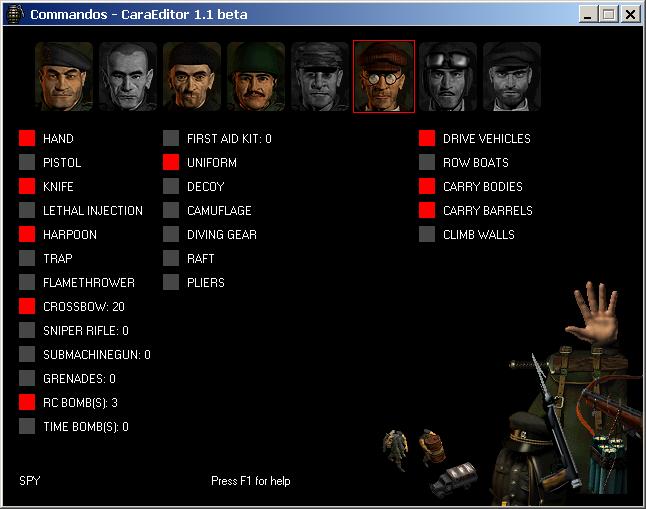Enable the DECOY checkbox
The height and width of the screenshot is (509, 646).
171,186
